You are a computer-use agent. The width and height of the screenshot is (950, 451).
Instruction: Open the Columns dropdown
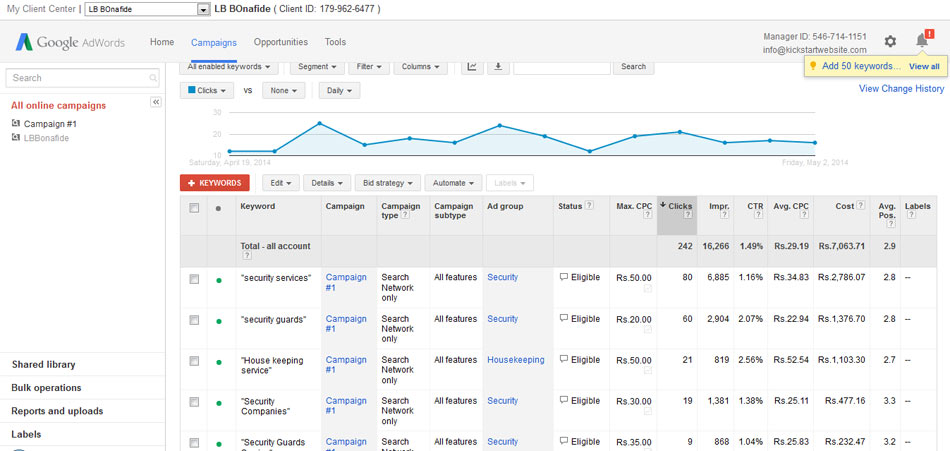coord(420,67)
